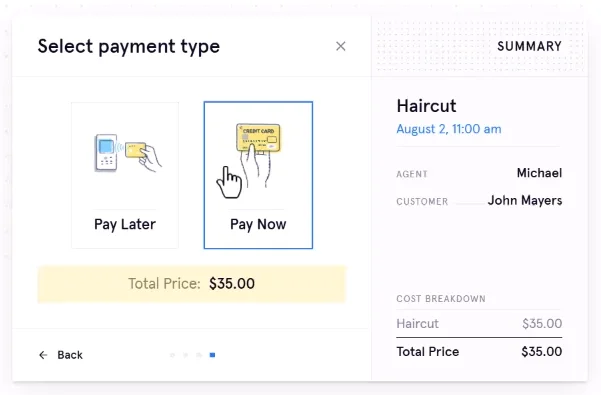Screen dimensions: 601x395
Task: Select the Pay Now option card
Action: click(258, 175)
